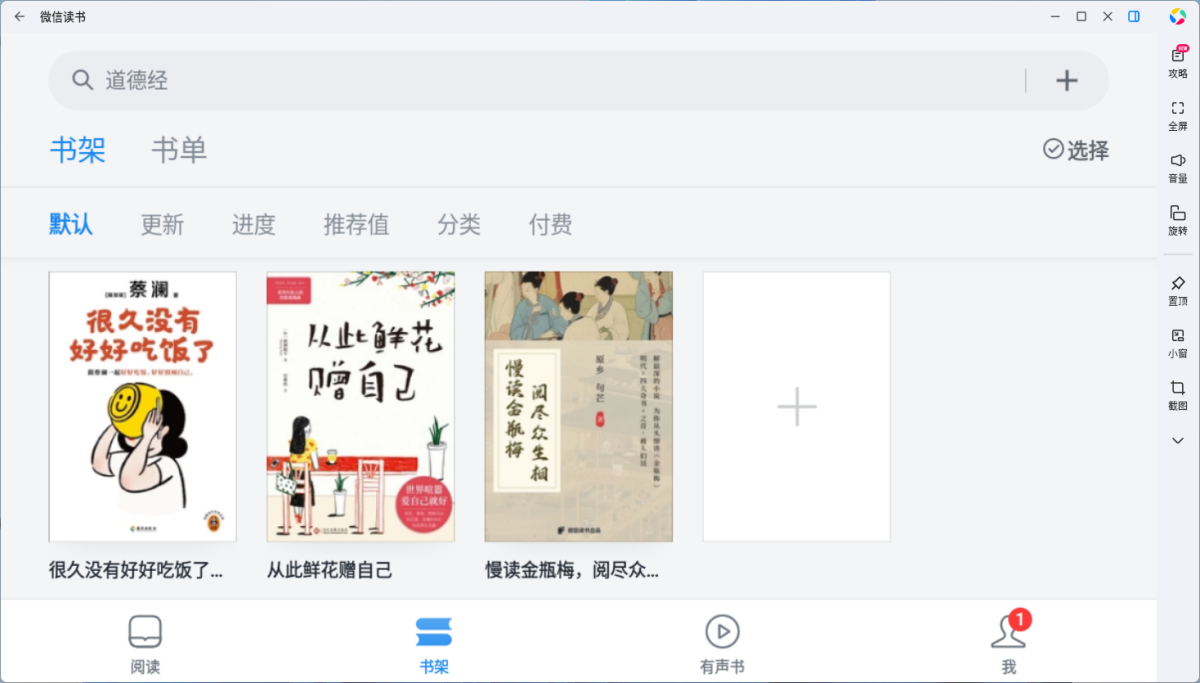Screen dimensions: 1200x683
Task: Enable selection mode via 选择
Action: click(x=1075, y=150)
